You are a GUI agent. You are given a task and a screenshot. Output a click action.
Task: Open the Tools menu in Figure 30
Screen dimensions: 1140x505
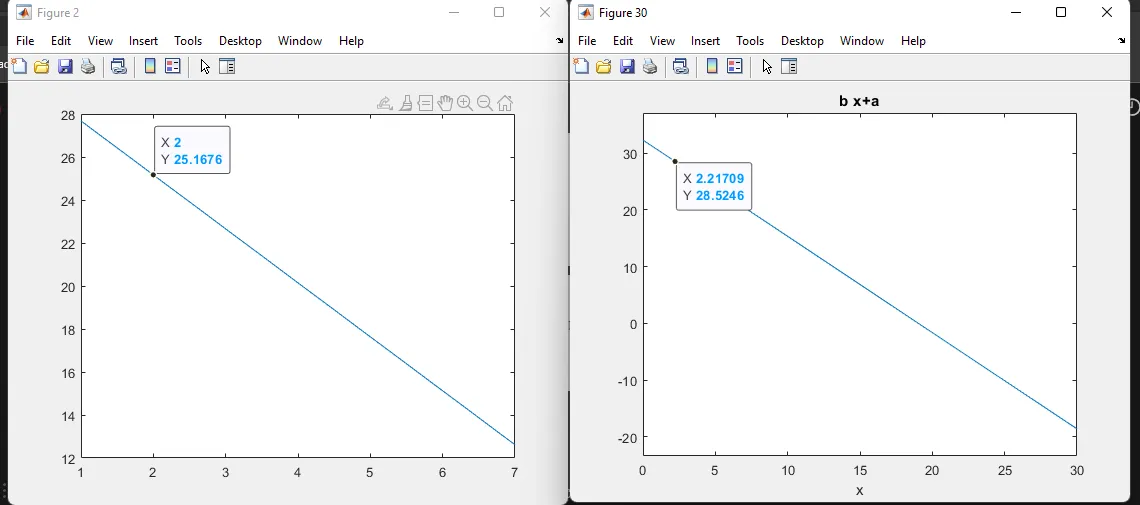(750, 41)
